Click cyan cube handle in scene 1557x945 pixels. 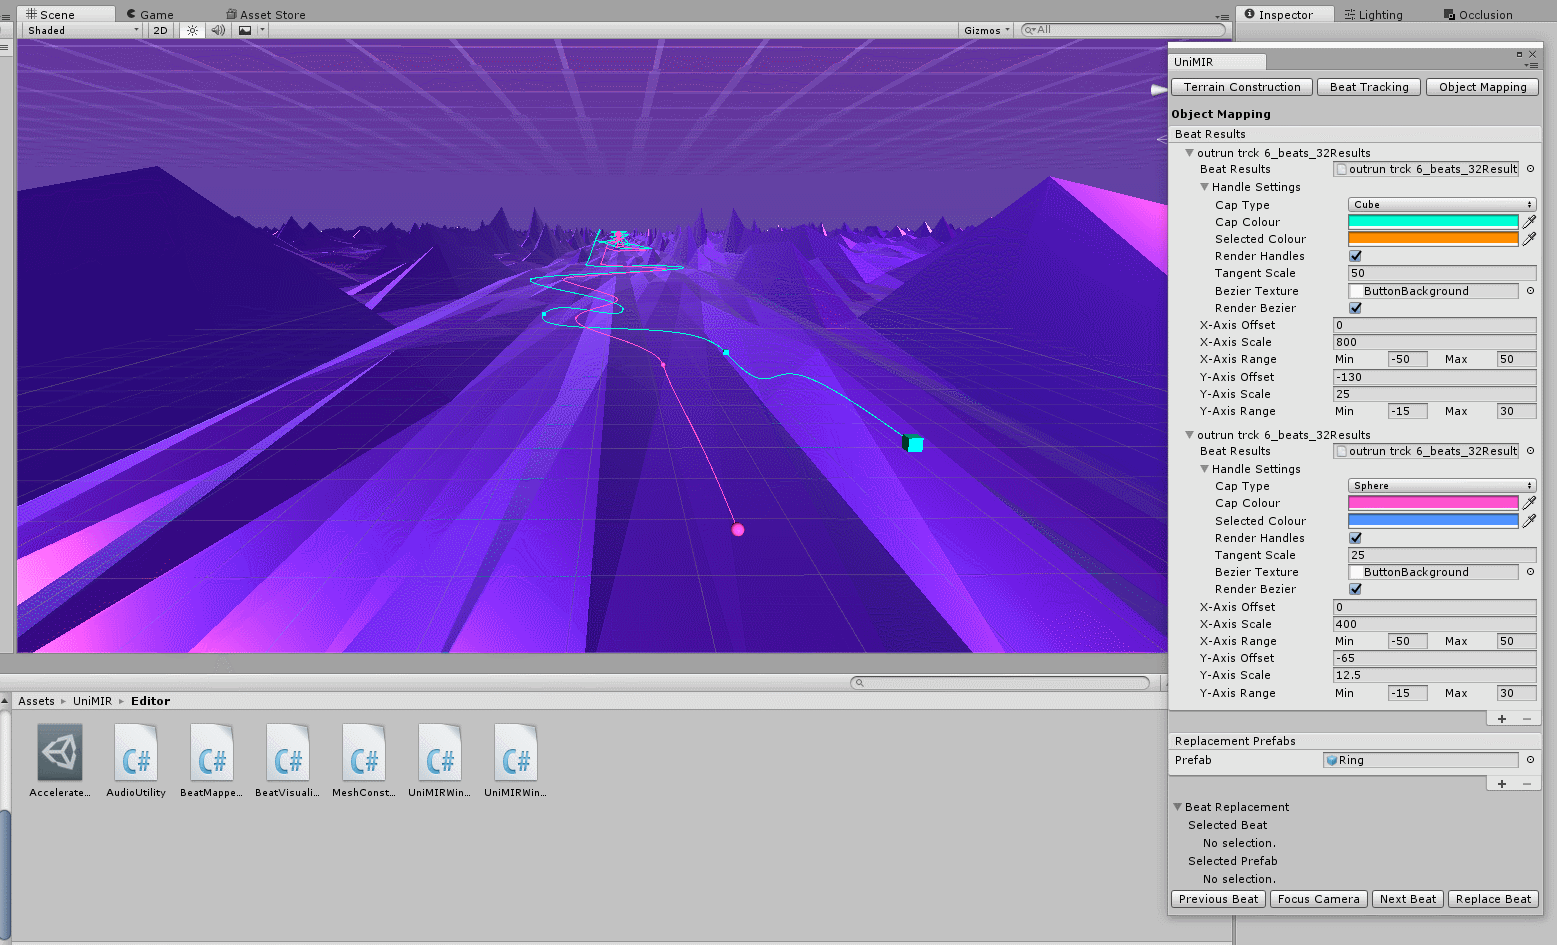click(x=913, y=443)
